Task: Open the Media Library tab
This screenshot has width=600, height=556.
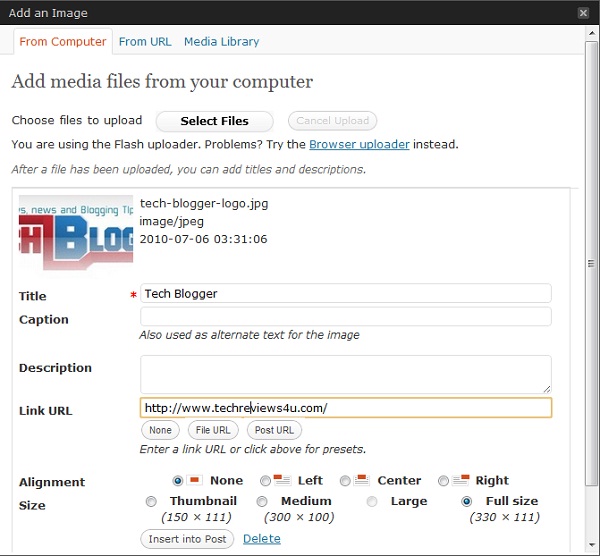Action: [222, 41]
